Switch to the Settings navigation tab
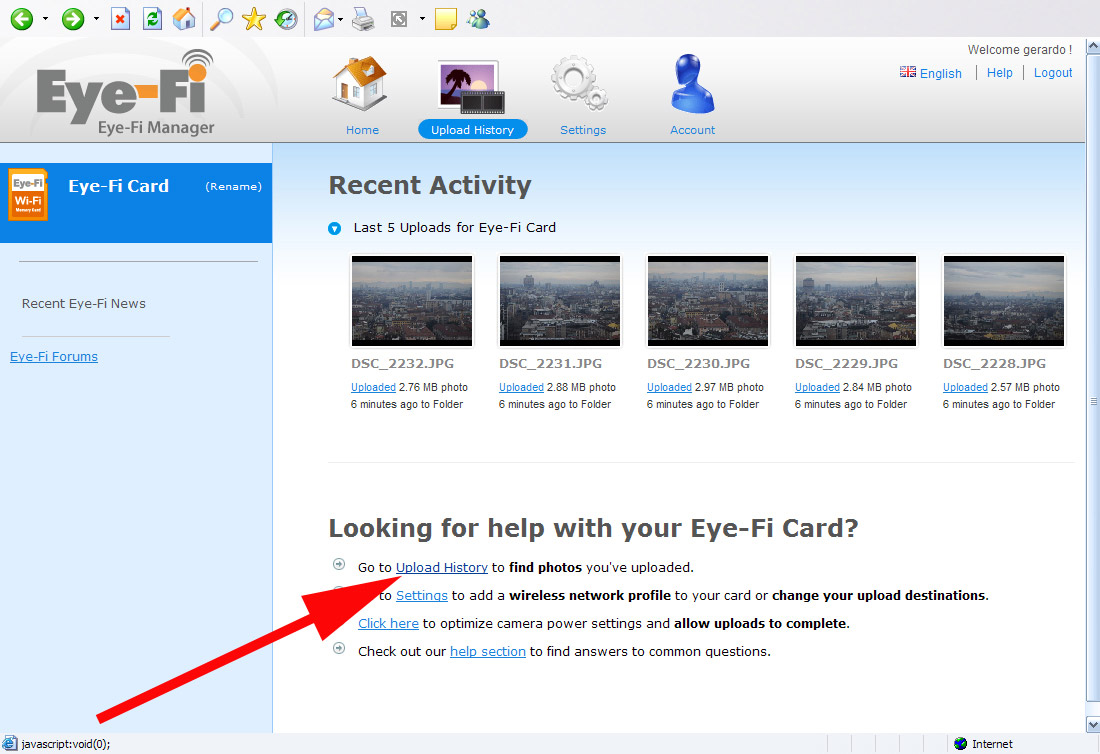The image size is (1100, 754). click(x=582, y=130)
